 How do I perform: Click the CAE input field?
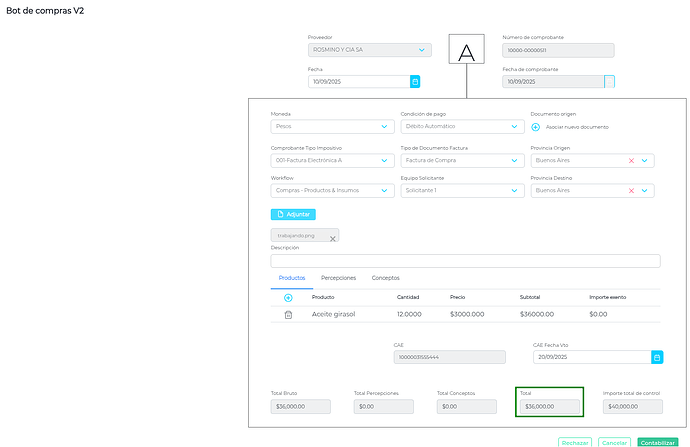pos(449,357)
